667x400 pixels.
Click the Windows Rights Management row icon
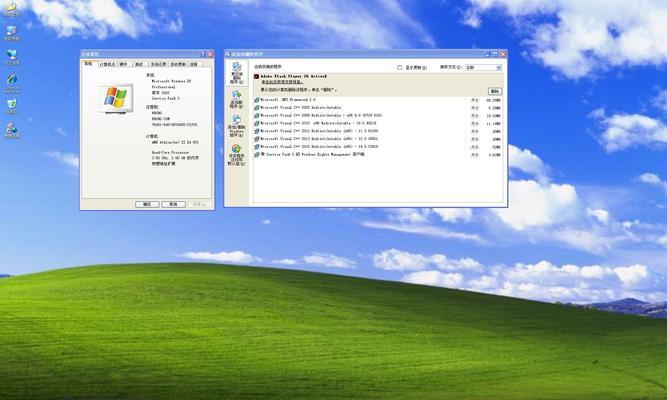click(x=257, y=154)
